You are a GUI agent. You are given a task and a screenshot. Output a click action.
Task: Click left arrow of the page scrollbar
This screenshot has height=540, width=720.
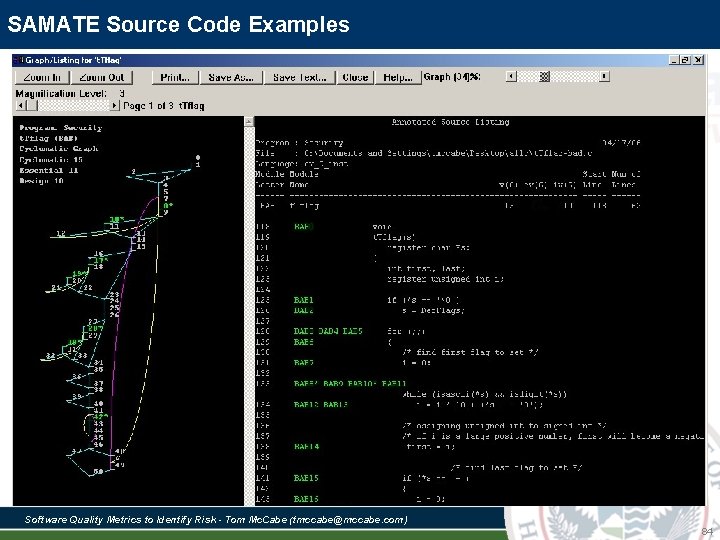point(21,106)
